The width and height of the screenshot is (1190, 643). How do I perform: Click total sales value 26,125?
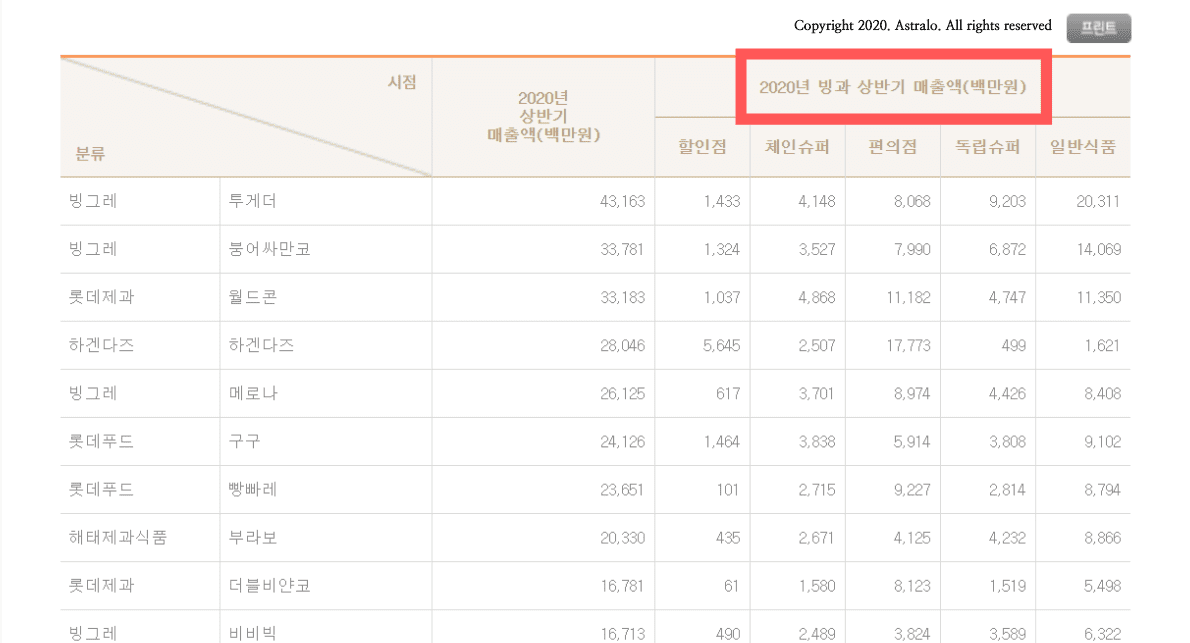pos(622,393)
